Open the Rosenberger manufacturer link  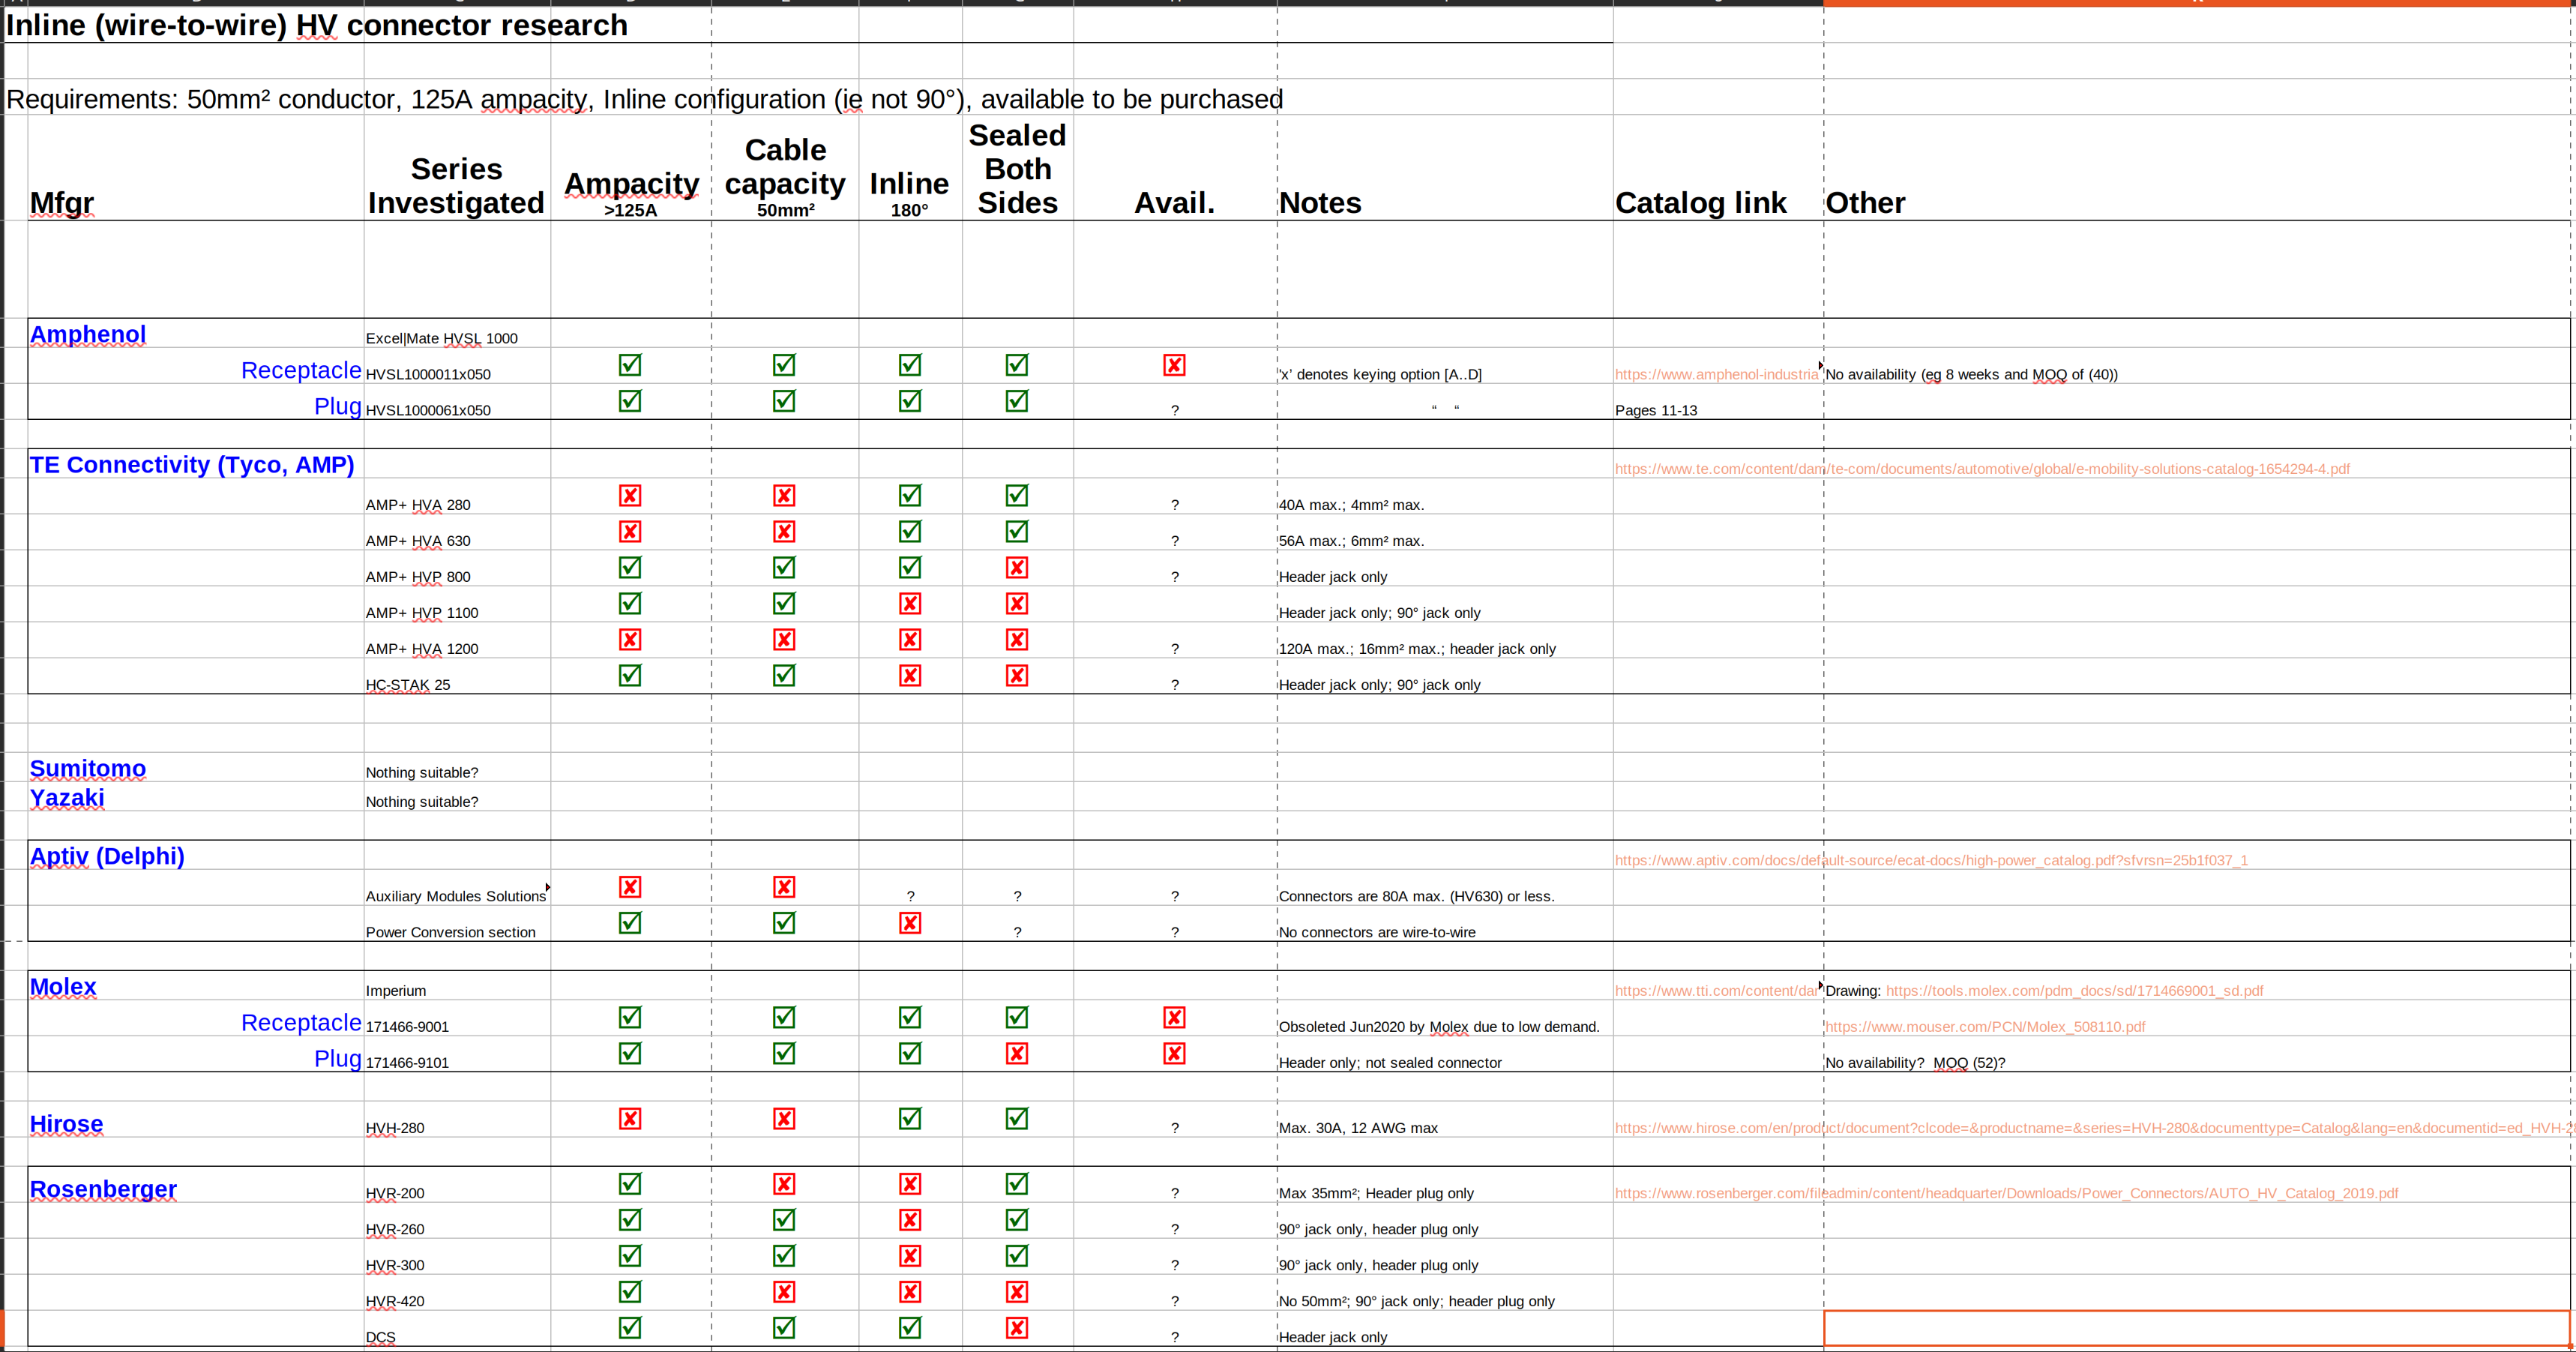103,1189
